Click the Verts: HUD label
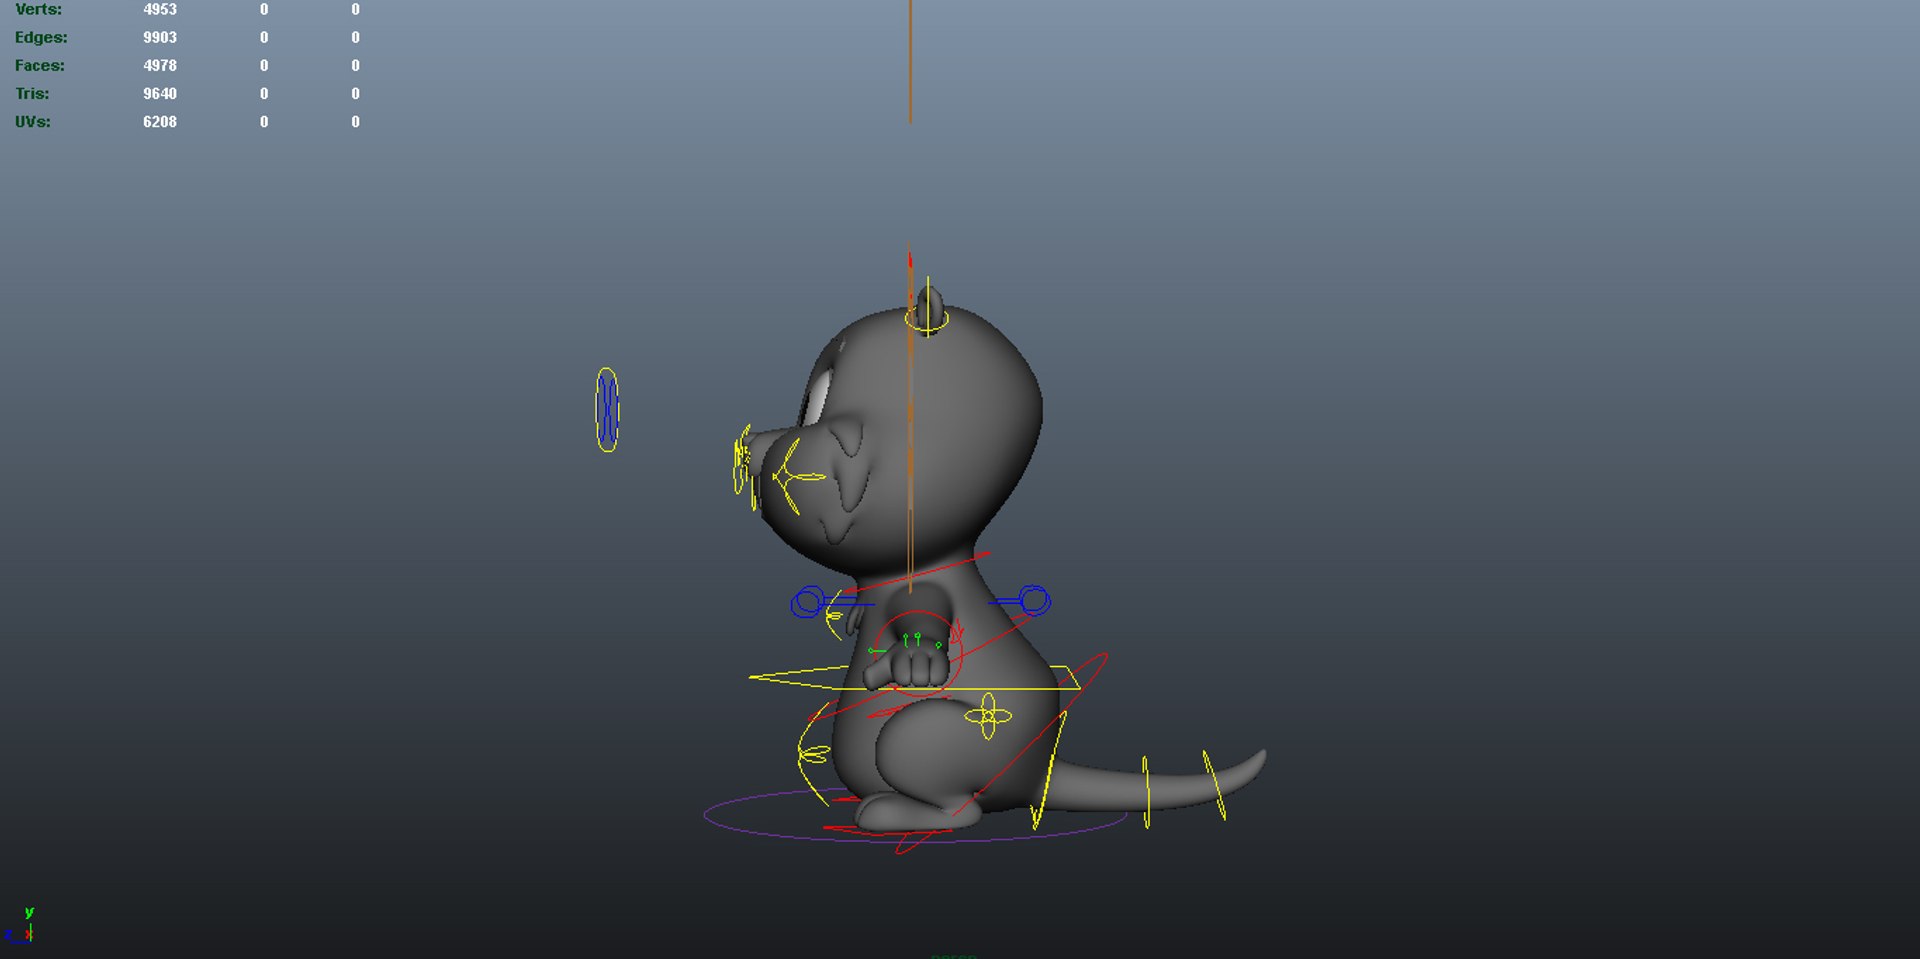1920x959 pixels. (38, 9)
